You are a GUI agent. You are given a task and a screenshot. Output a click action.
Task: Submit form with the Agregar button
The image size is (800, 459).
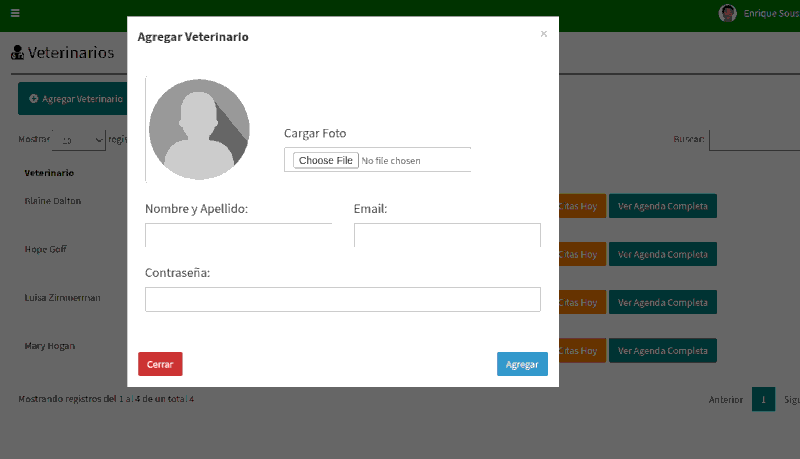[522, 364]
